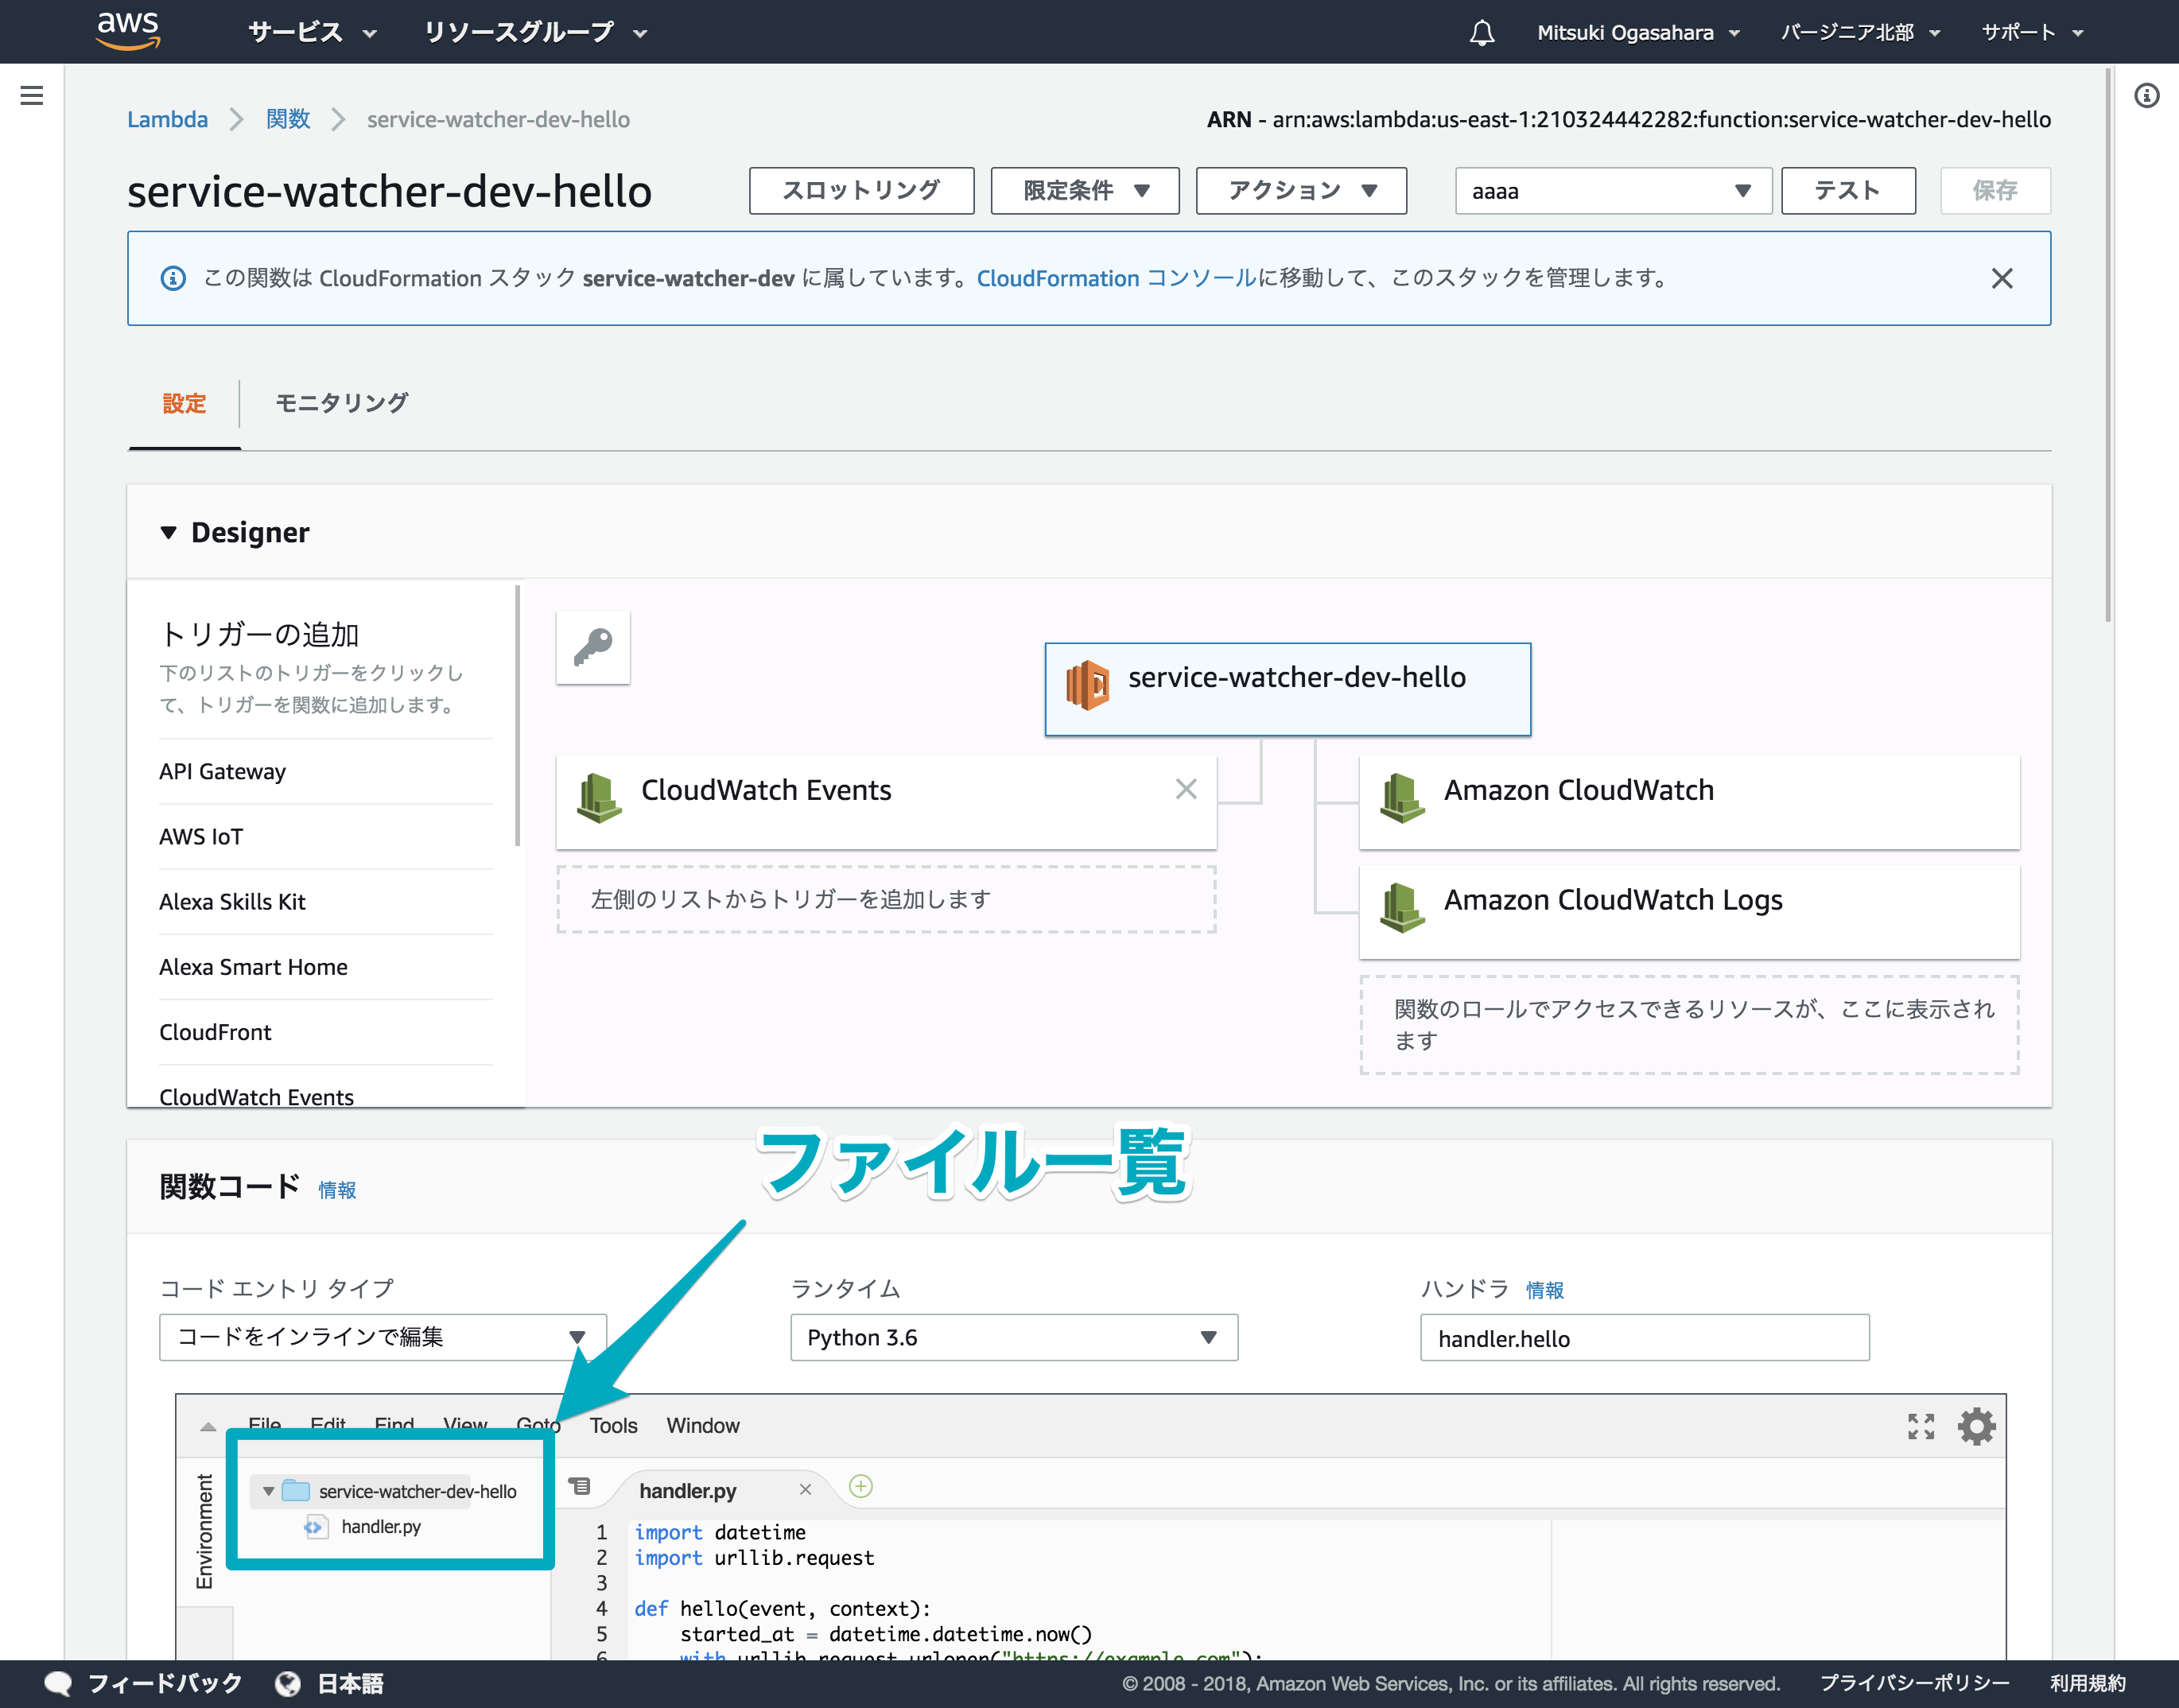Select the Amazon CloudWatch Logs resource card
2179x1708 pixels.
[x=1689, y=912]
